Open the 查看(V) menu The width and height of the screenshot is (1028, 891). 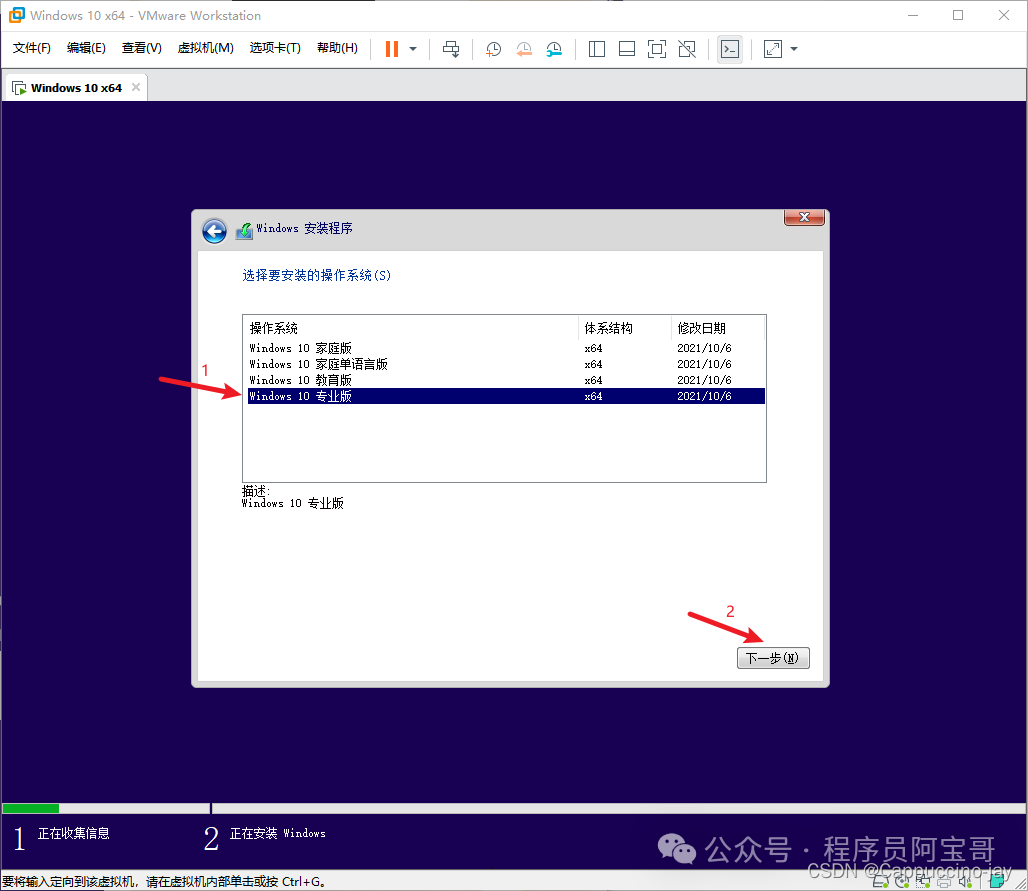pyautogui.click(x=142, y=48)
